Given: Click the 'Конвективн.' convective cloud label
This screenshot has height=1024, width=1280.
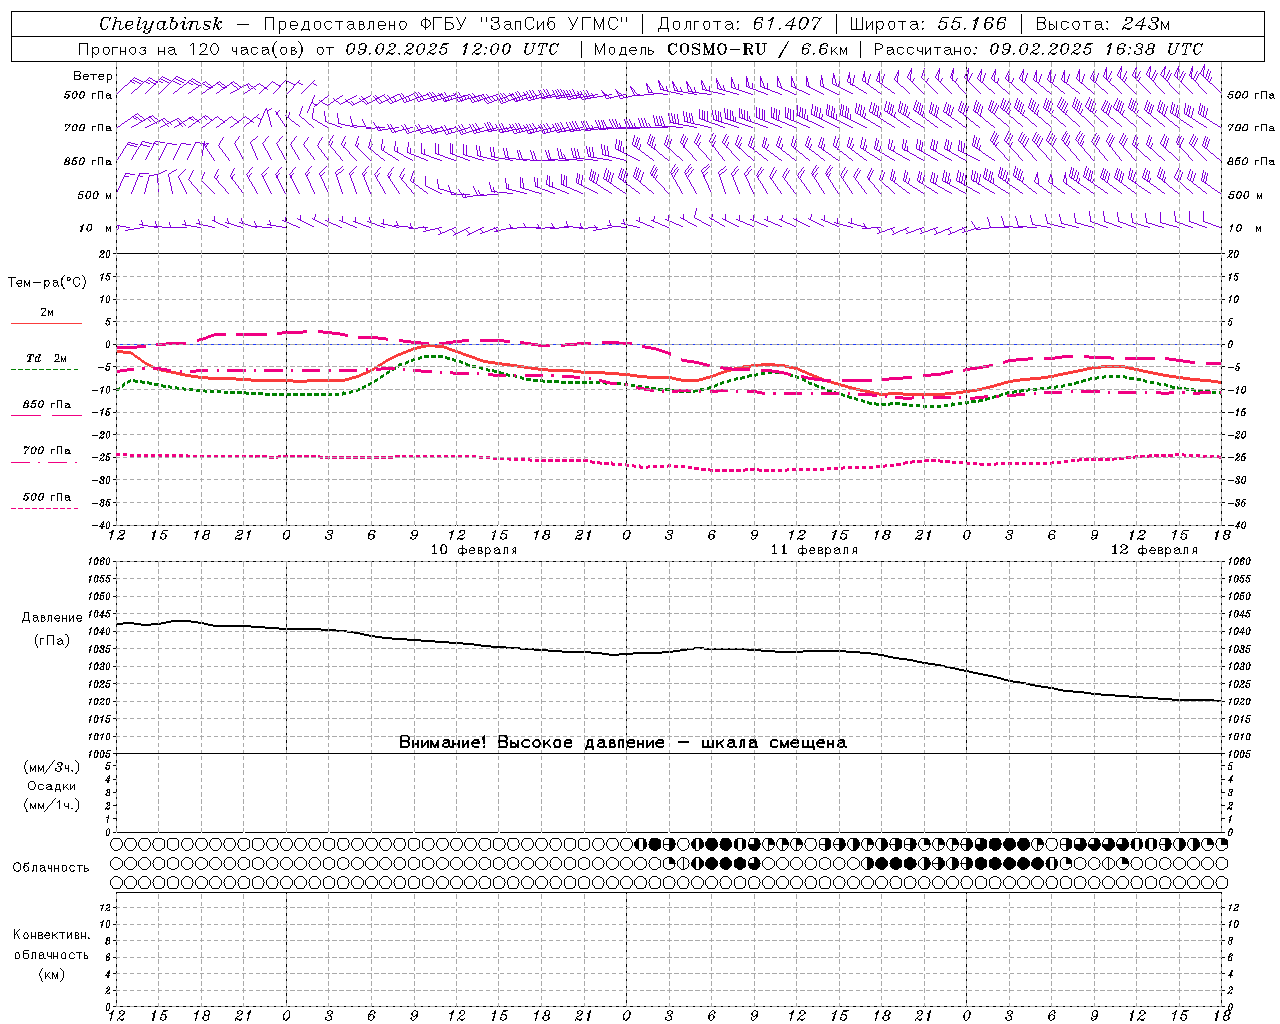Looking at the screenshot, I should point(51,935).
